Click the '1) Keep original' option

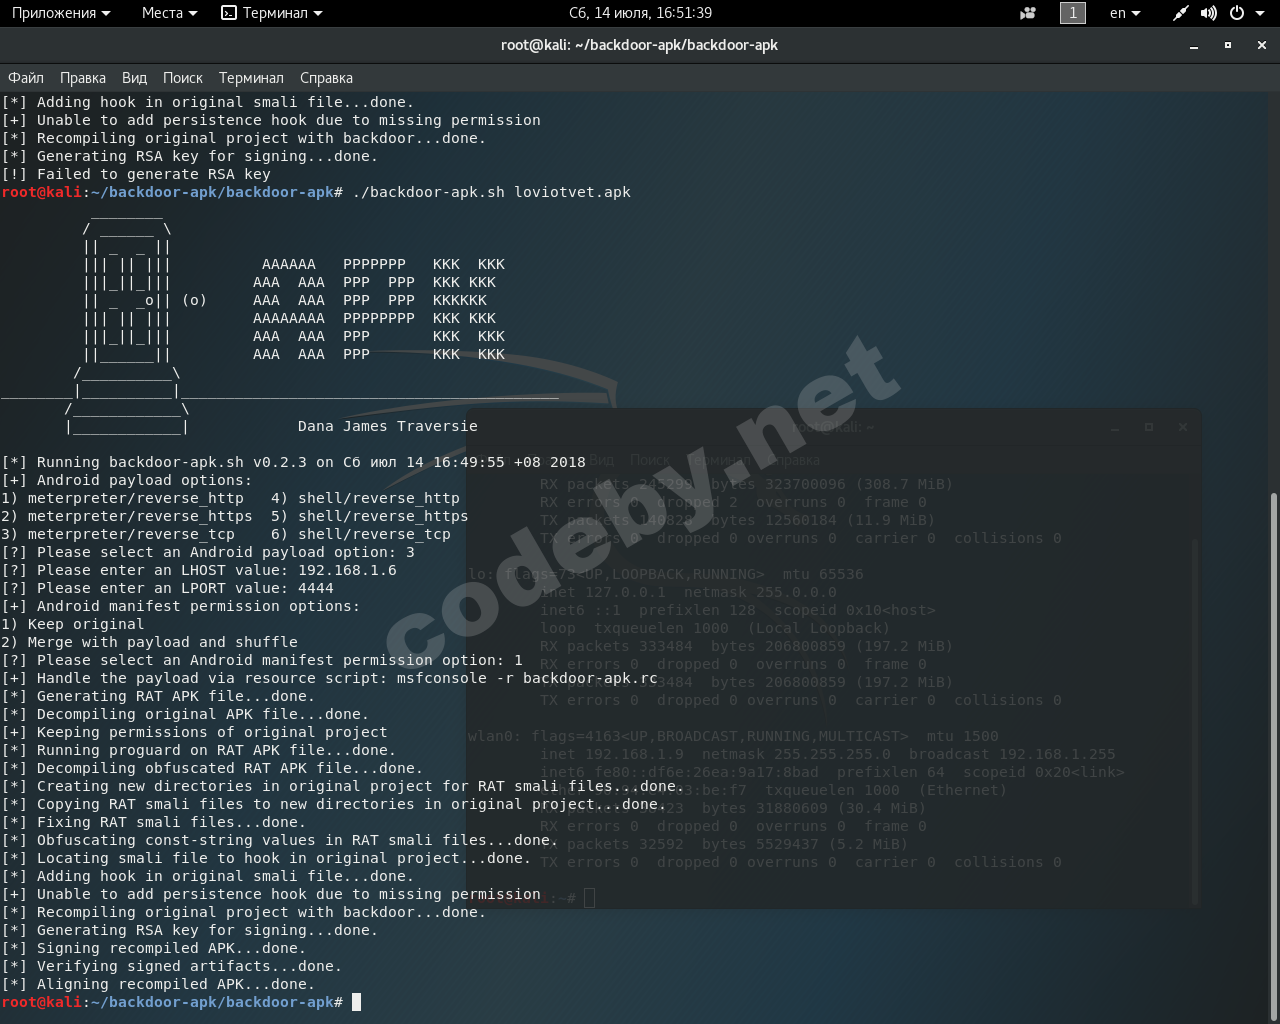(73, 624)
